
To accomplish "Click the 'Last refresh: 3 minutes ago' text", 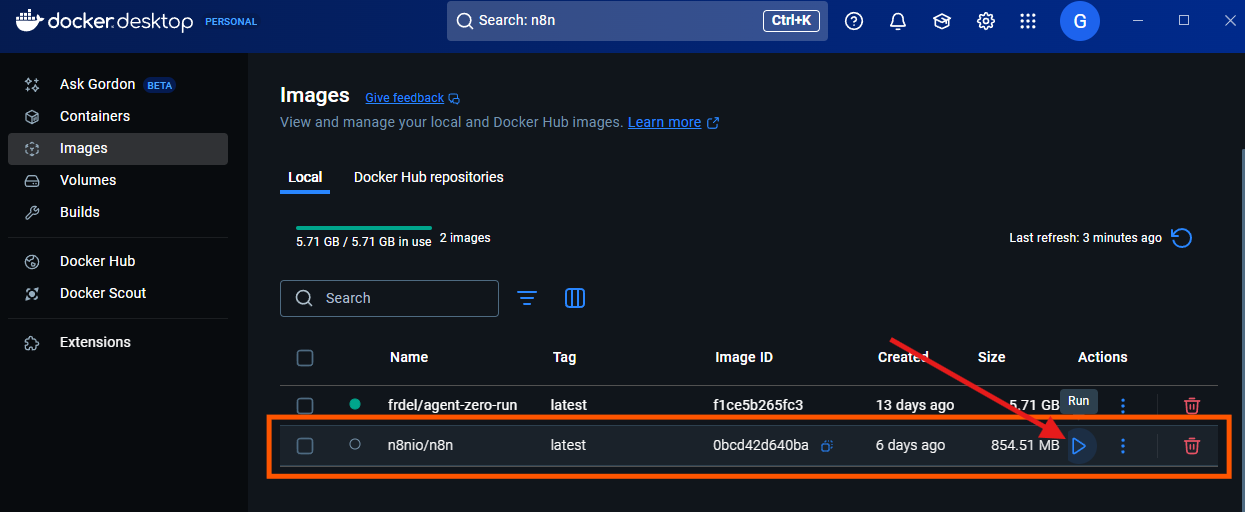I will [1086, 238].
